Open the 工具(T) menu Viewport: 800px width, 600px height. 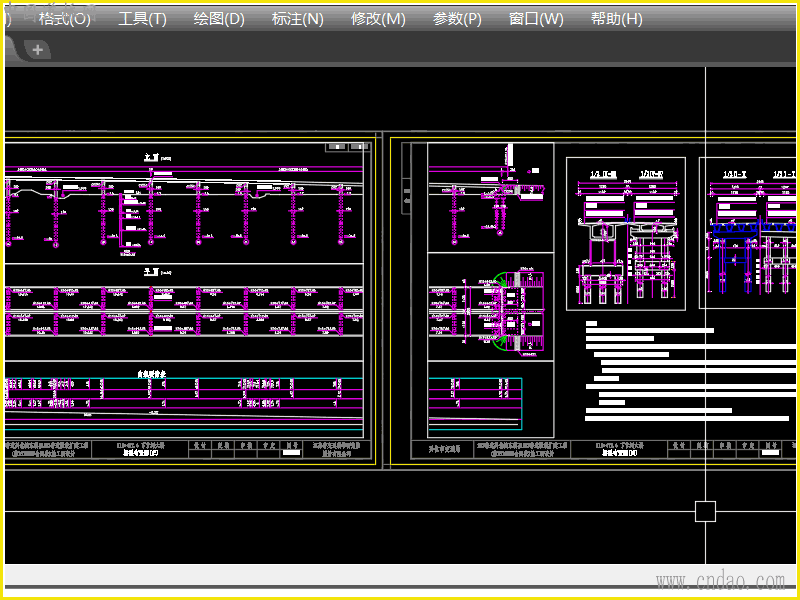(142, 19)
